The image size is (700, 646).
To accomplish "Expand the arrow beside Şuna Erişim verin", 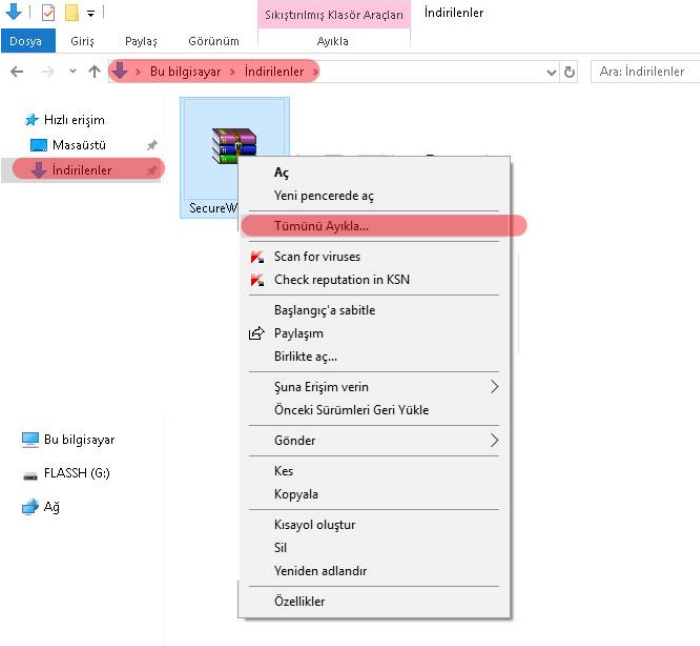I will click(x=494, y=387).
